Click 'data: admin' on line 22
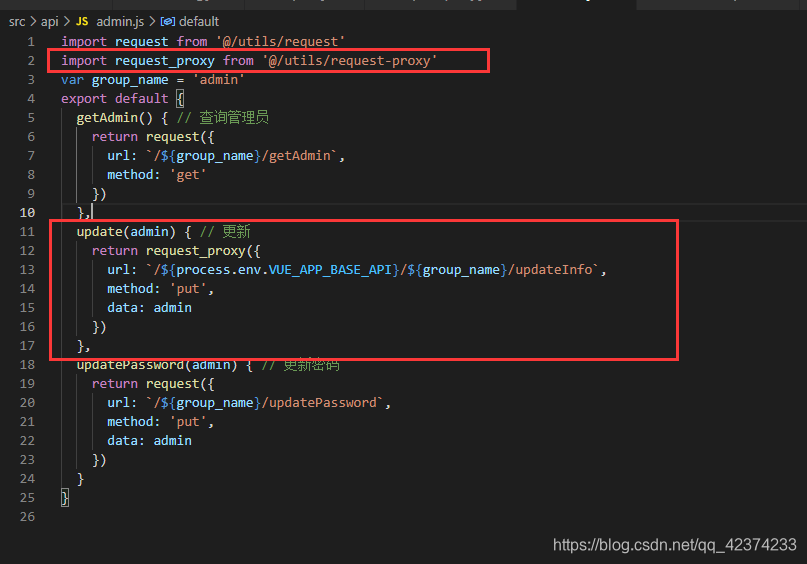807x564 pixels. click(x=149, y=441)
